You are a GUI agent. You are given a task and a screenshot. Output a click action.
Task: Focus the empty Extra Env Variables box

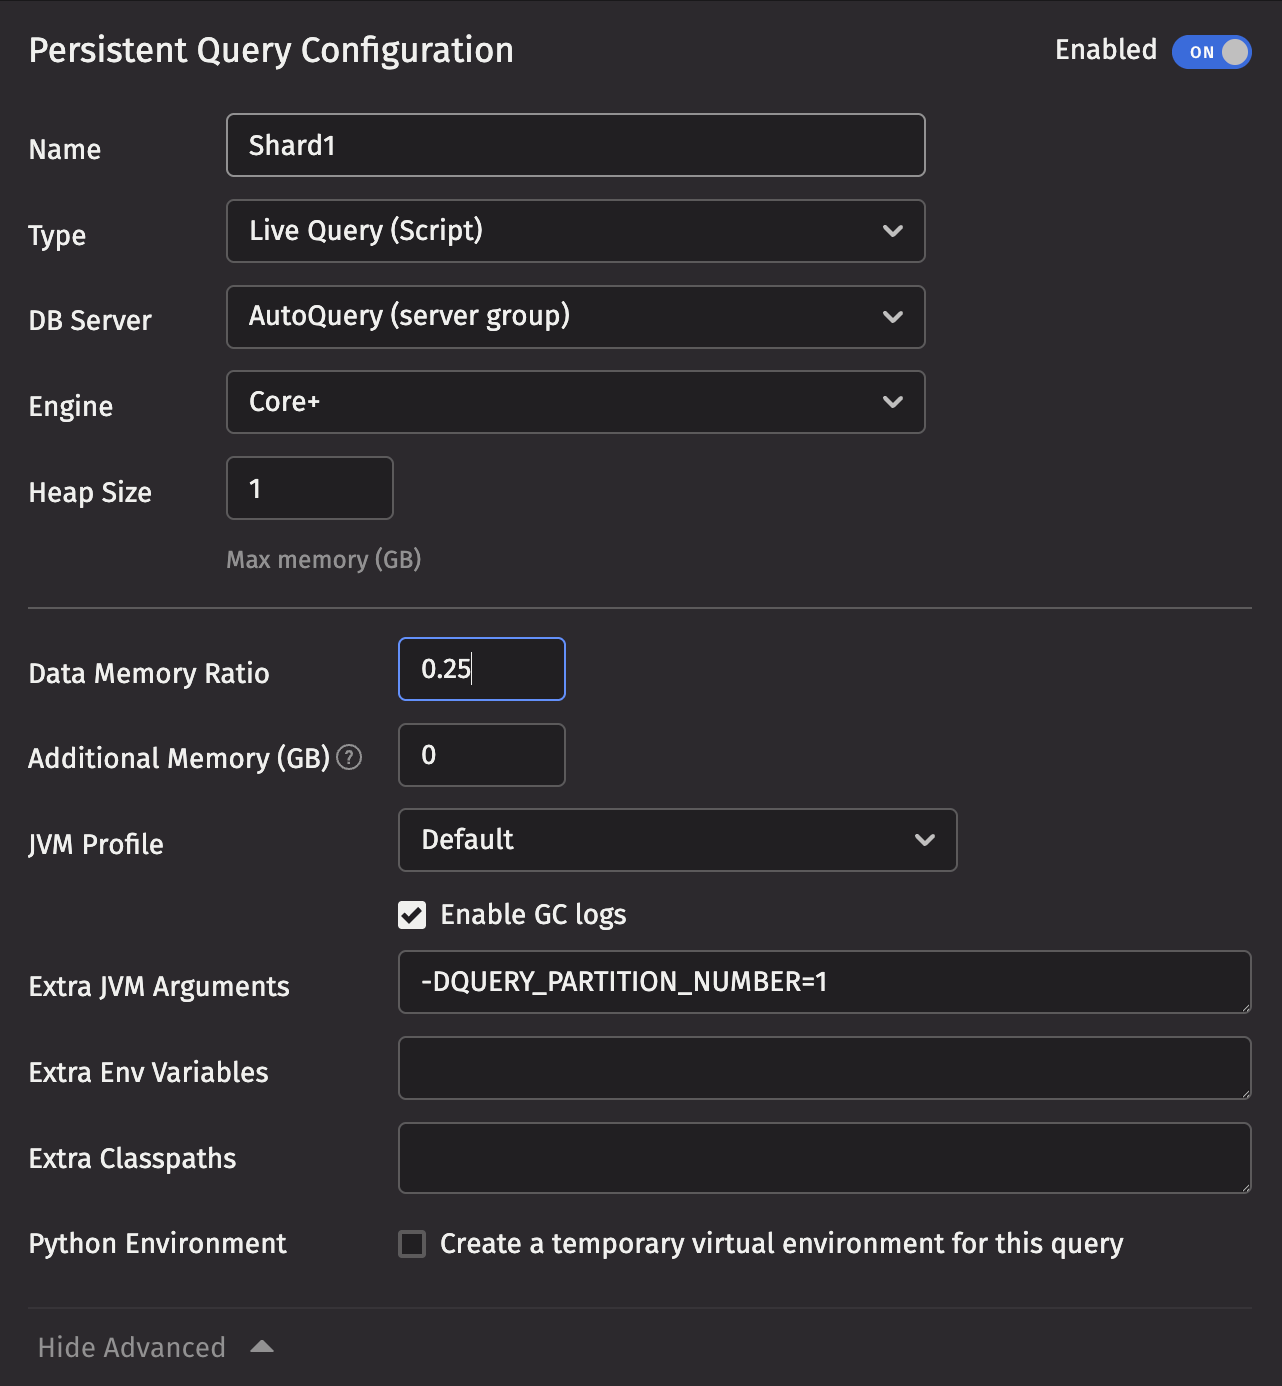[823, 1068]
